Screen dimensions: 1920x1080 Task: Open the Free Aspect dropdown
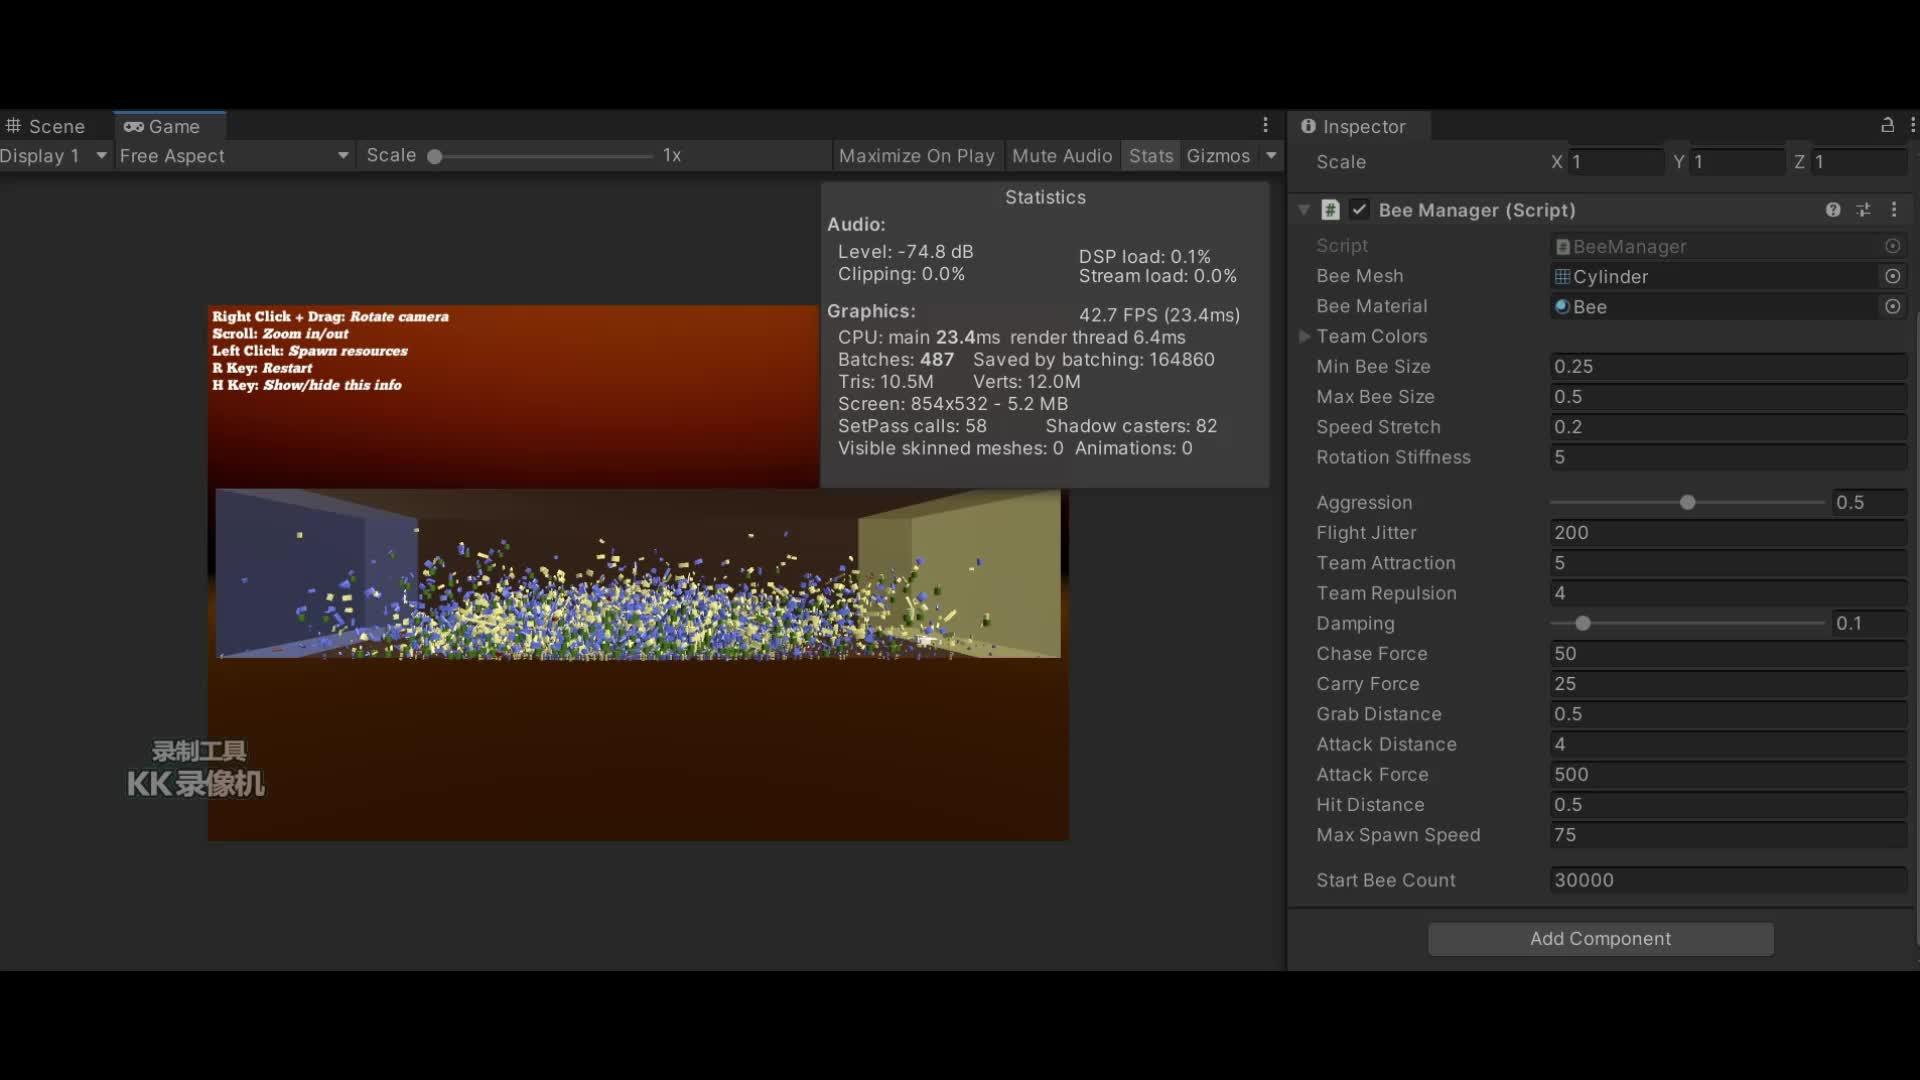[x=234, y=156]
